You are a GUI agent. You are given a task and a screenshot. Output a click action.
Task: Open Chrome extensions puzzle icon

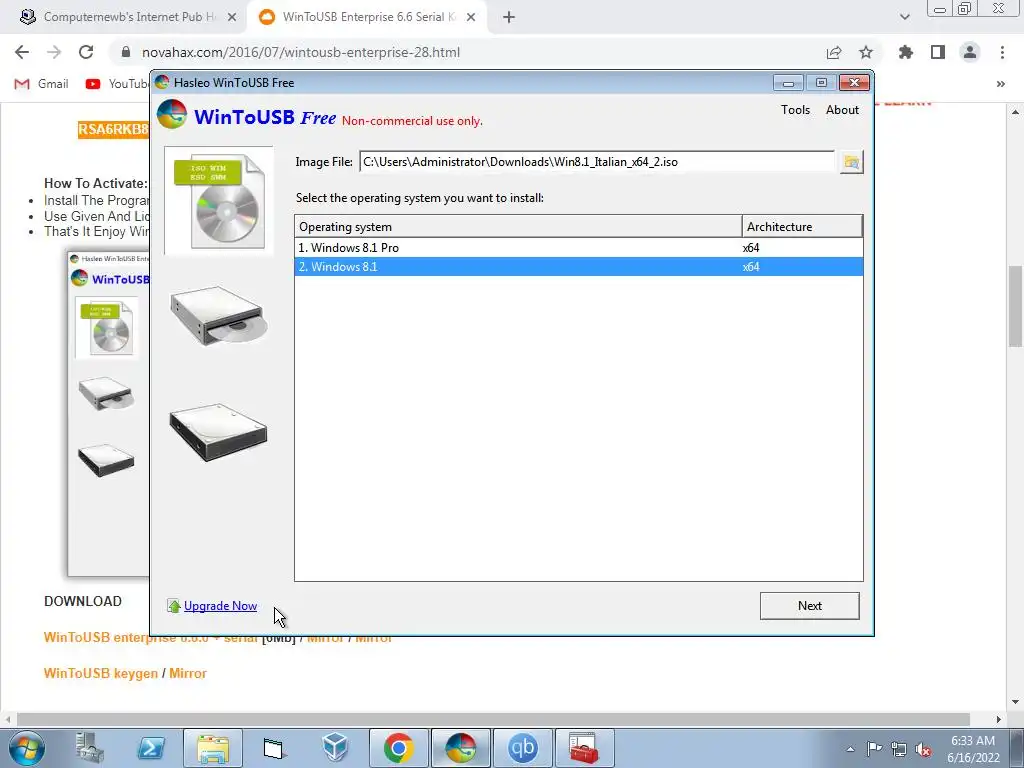906,52
